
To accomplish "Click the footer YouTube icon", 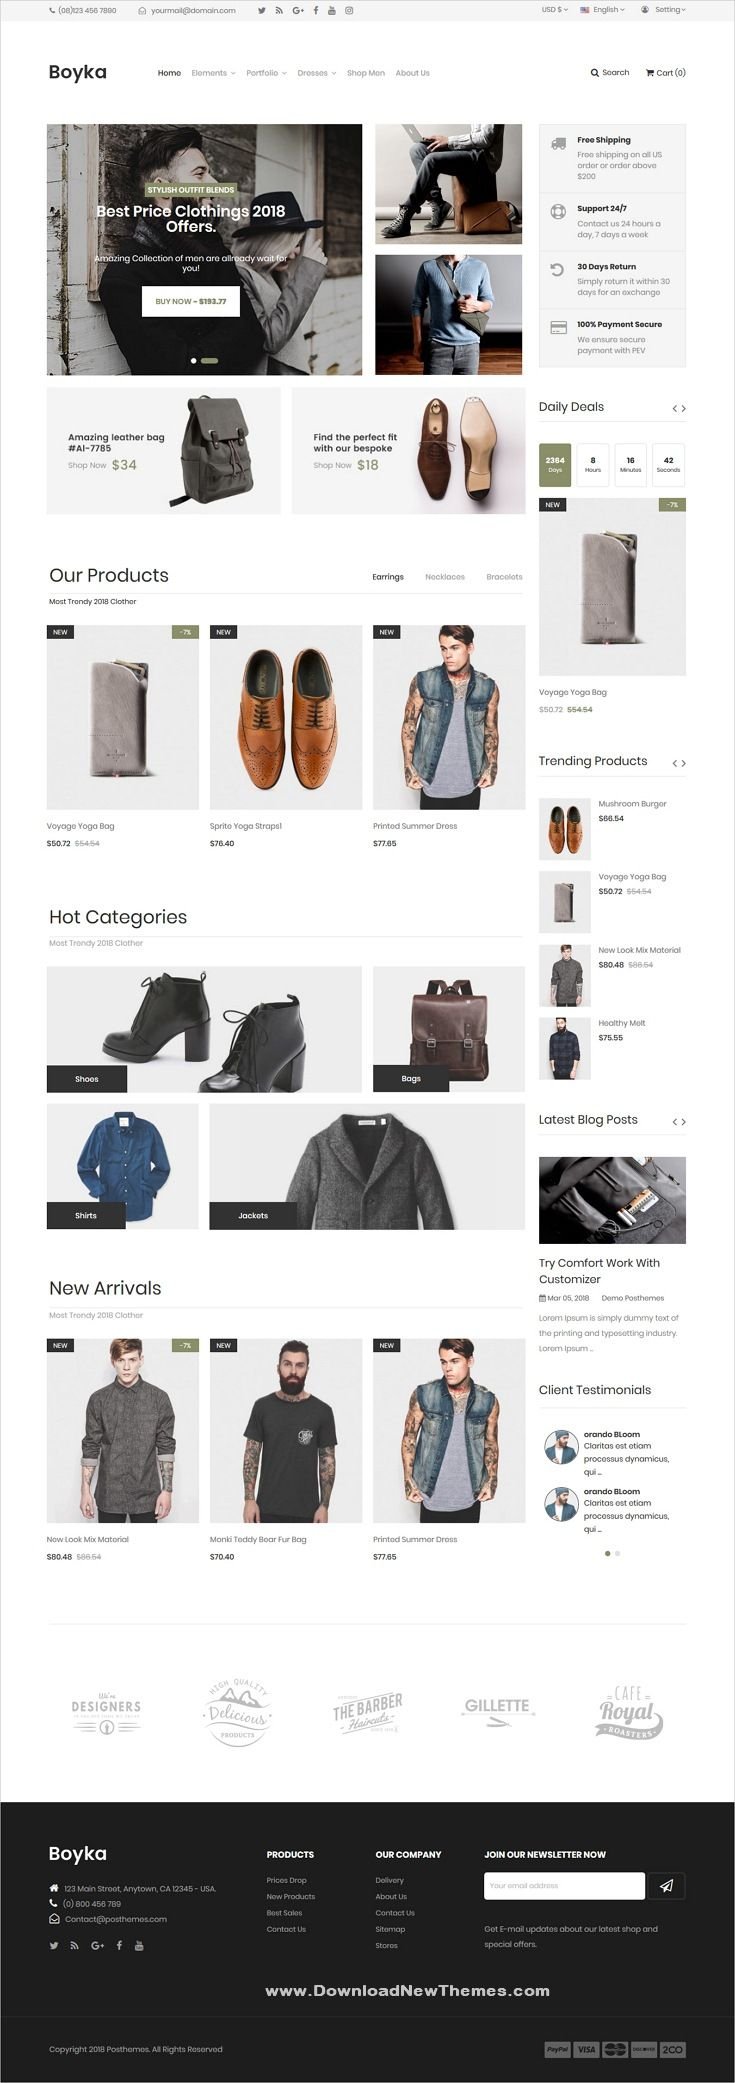I will pos(139,1945).
